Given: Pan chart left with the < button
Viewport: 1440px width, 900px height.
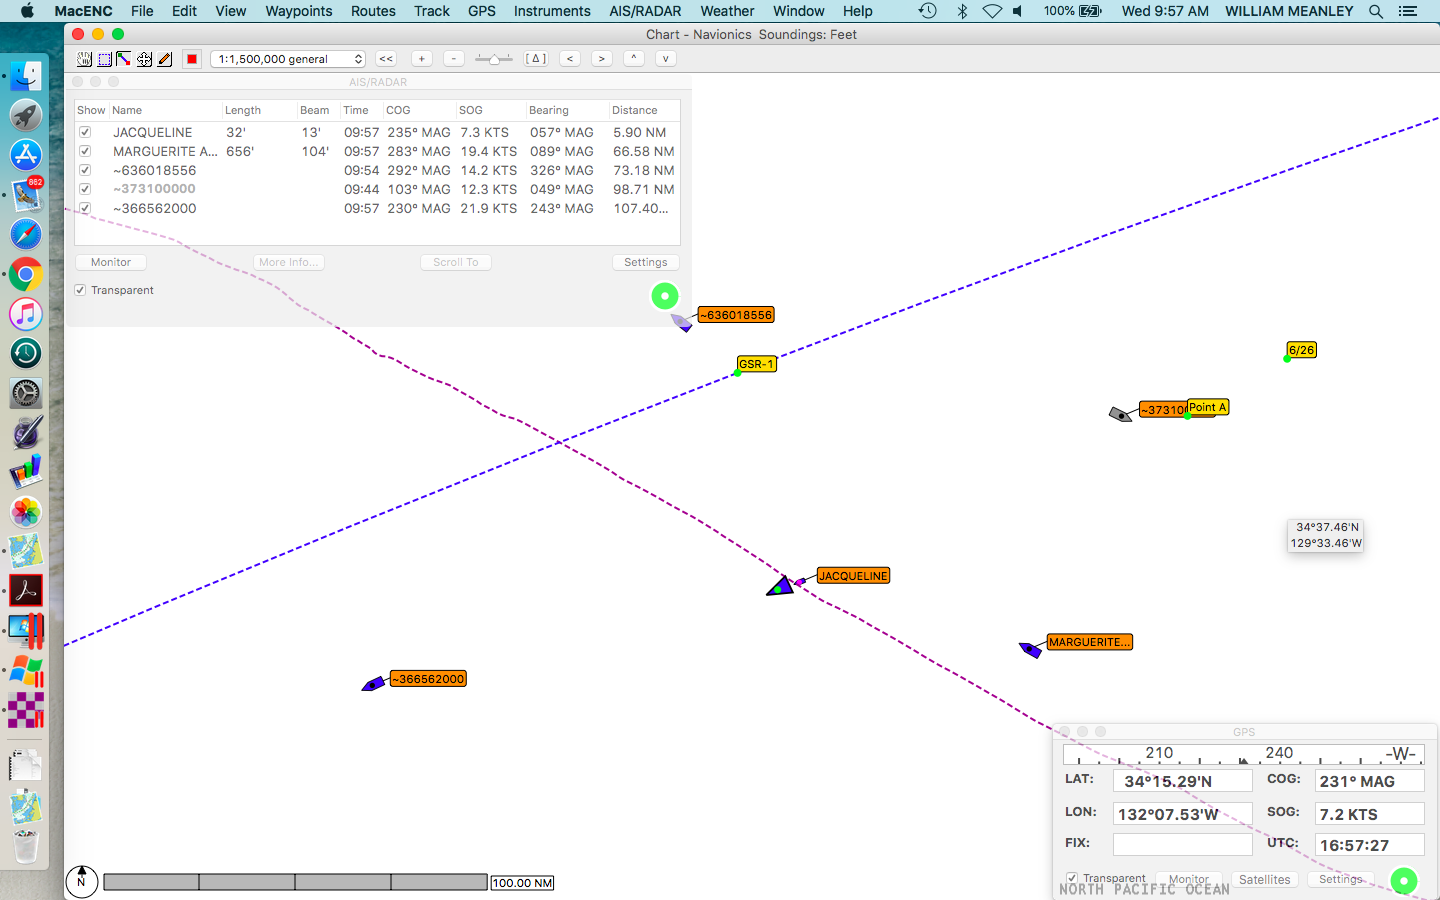Looking at the screenshot, I should point(570,59).
